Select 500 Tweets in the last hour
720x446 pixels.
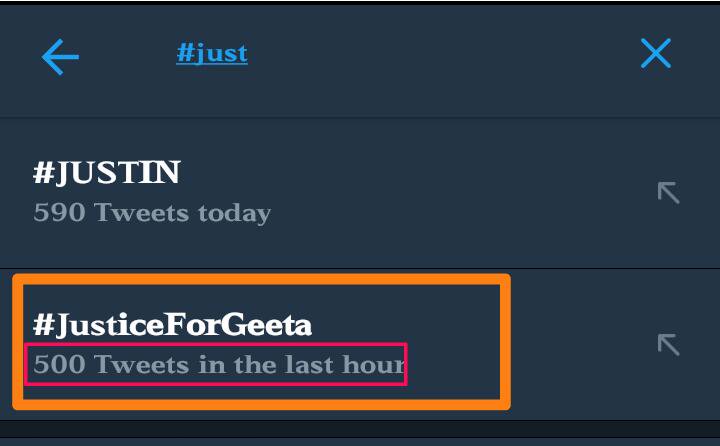pos(219,364)
